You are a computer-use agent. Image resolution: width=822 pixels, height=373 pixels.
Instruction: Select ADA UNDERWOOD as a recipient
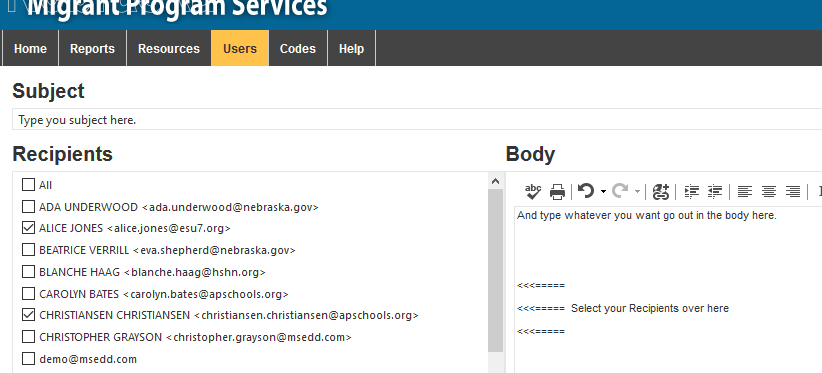pos(28,206)
